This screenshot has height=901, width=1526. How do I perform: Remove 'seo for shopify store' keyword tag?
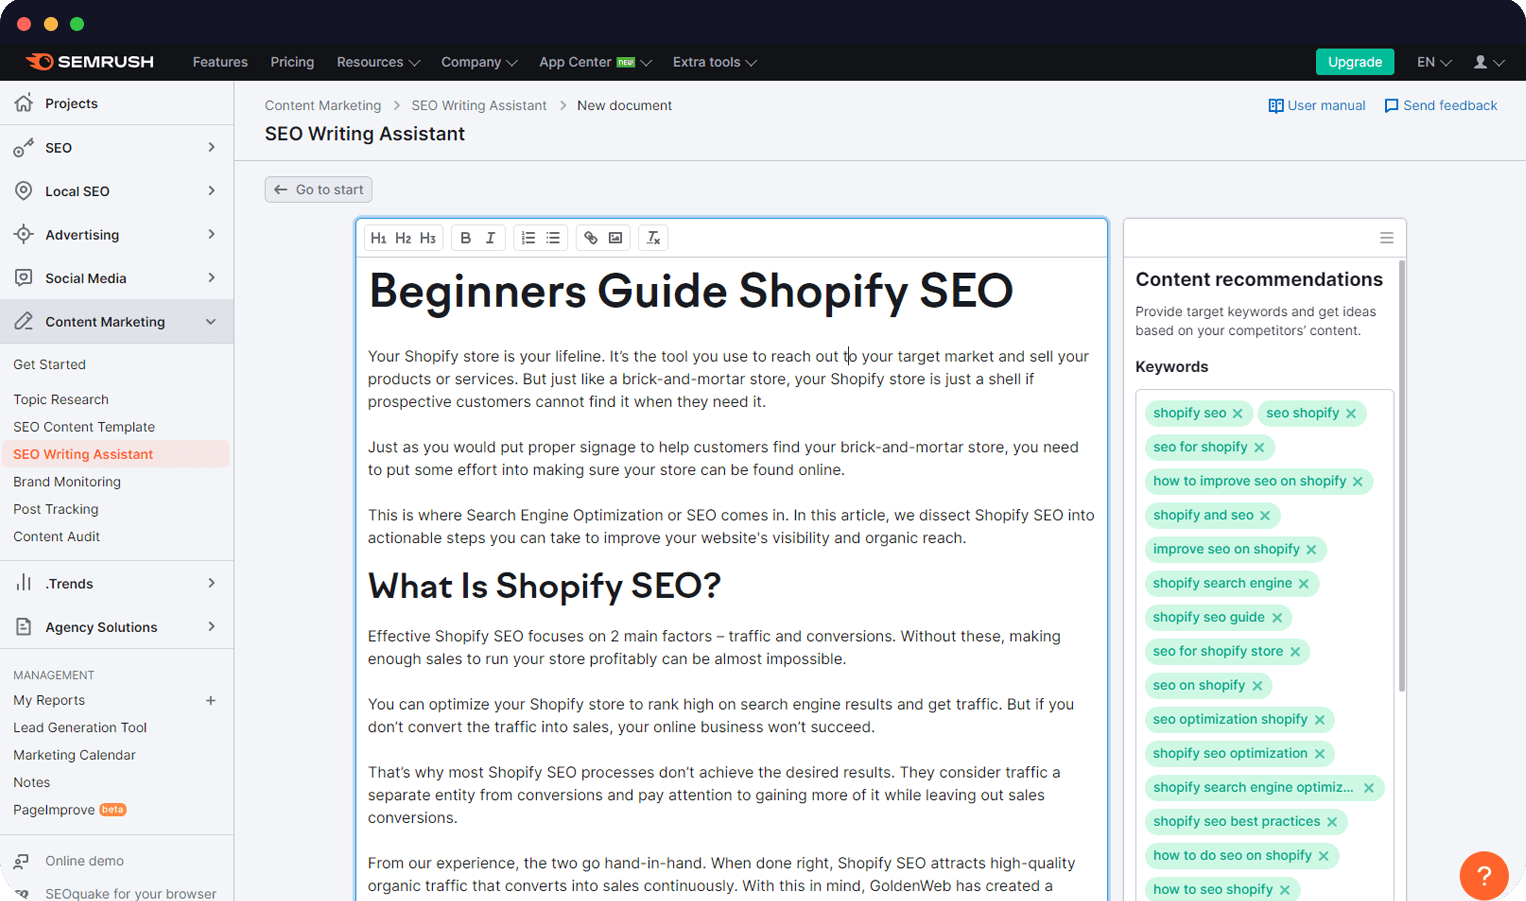[1295, 651]
